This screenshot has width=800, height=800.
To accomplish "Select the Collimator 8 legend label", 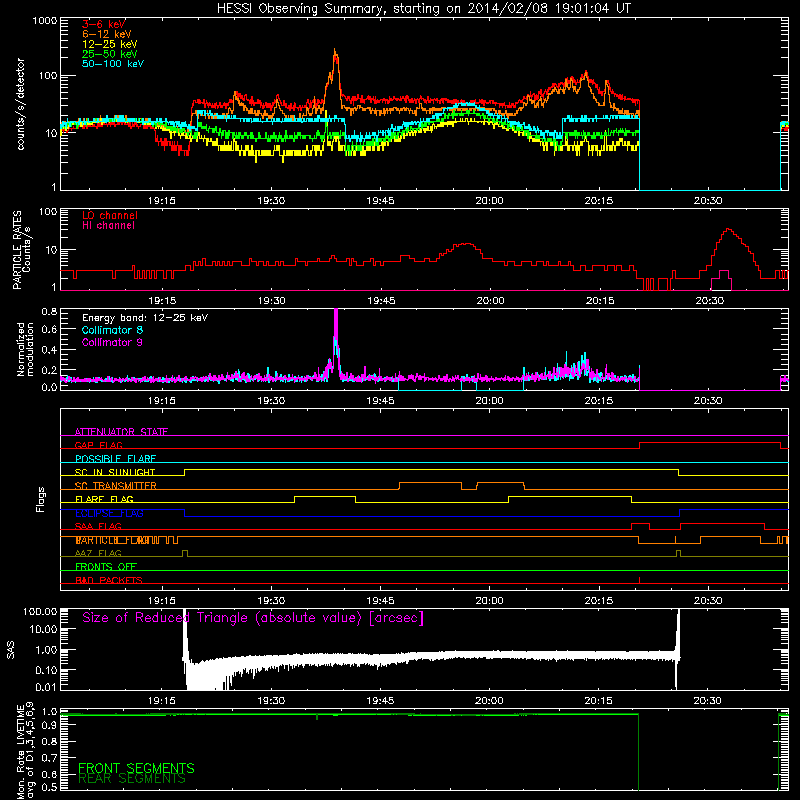I will [112, 330].
